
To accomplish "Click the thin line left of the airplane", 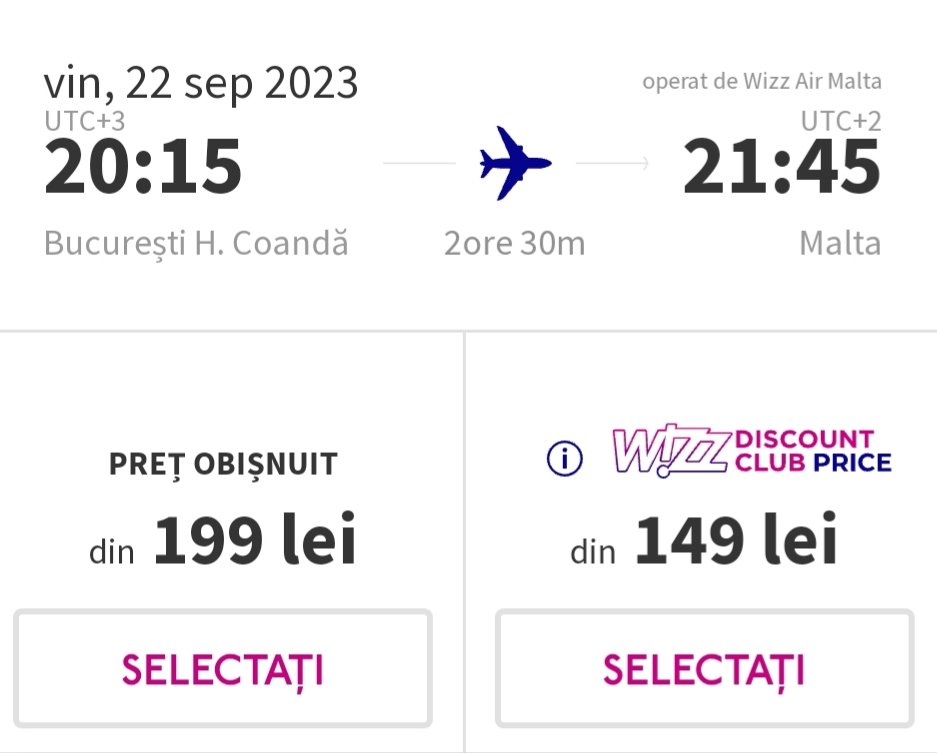I will [419, 163].
